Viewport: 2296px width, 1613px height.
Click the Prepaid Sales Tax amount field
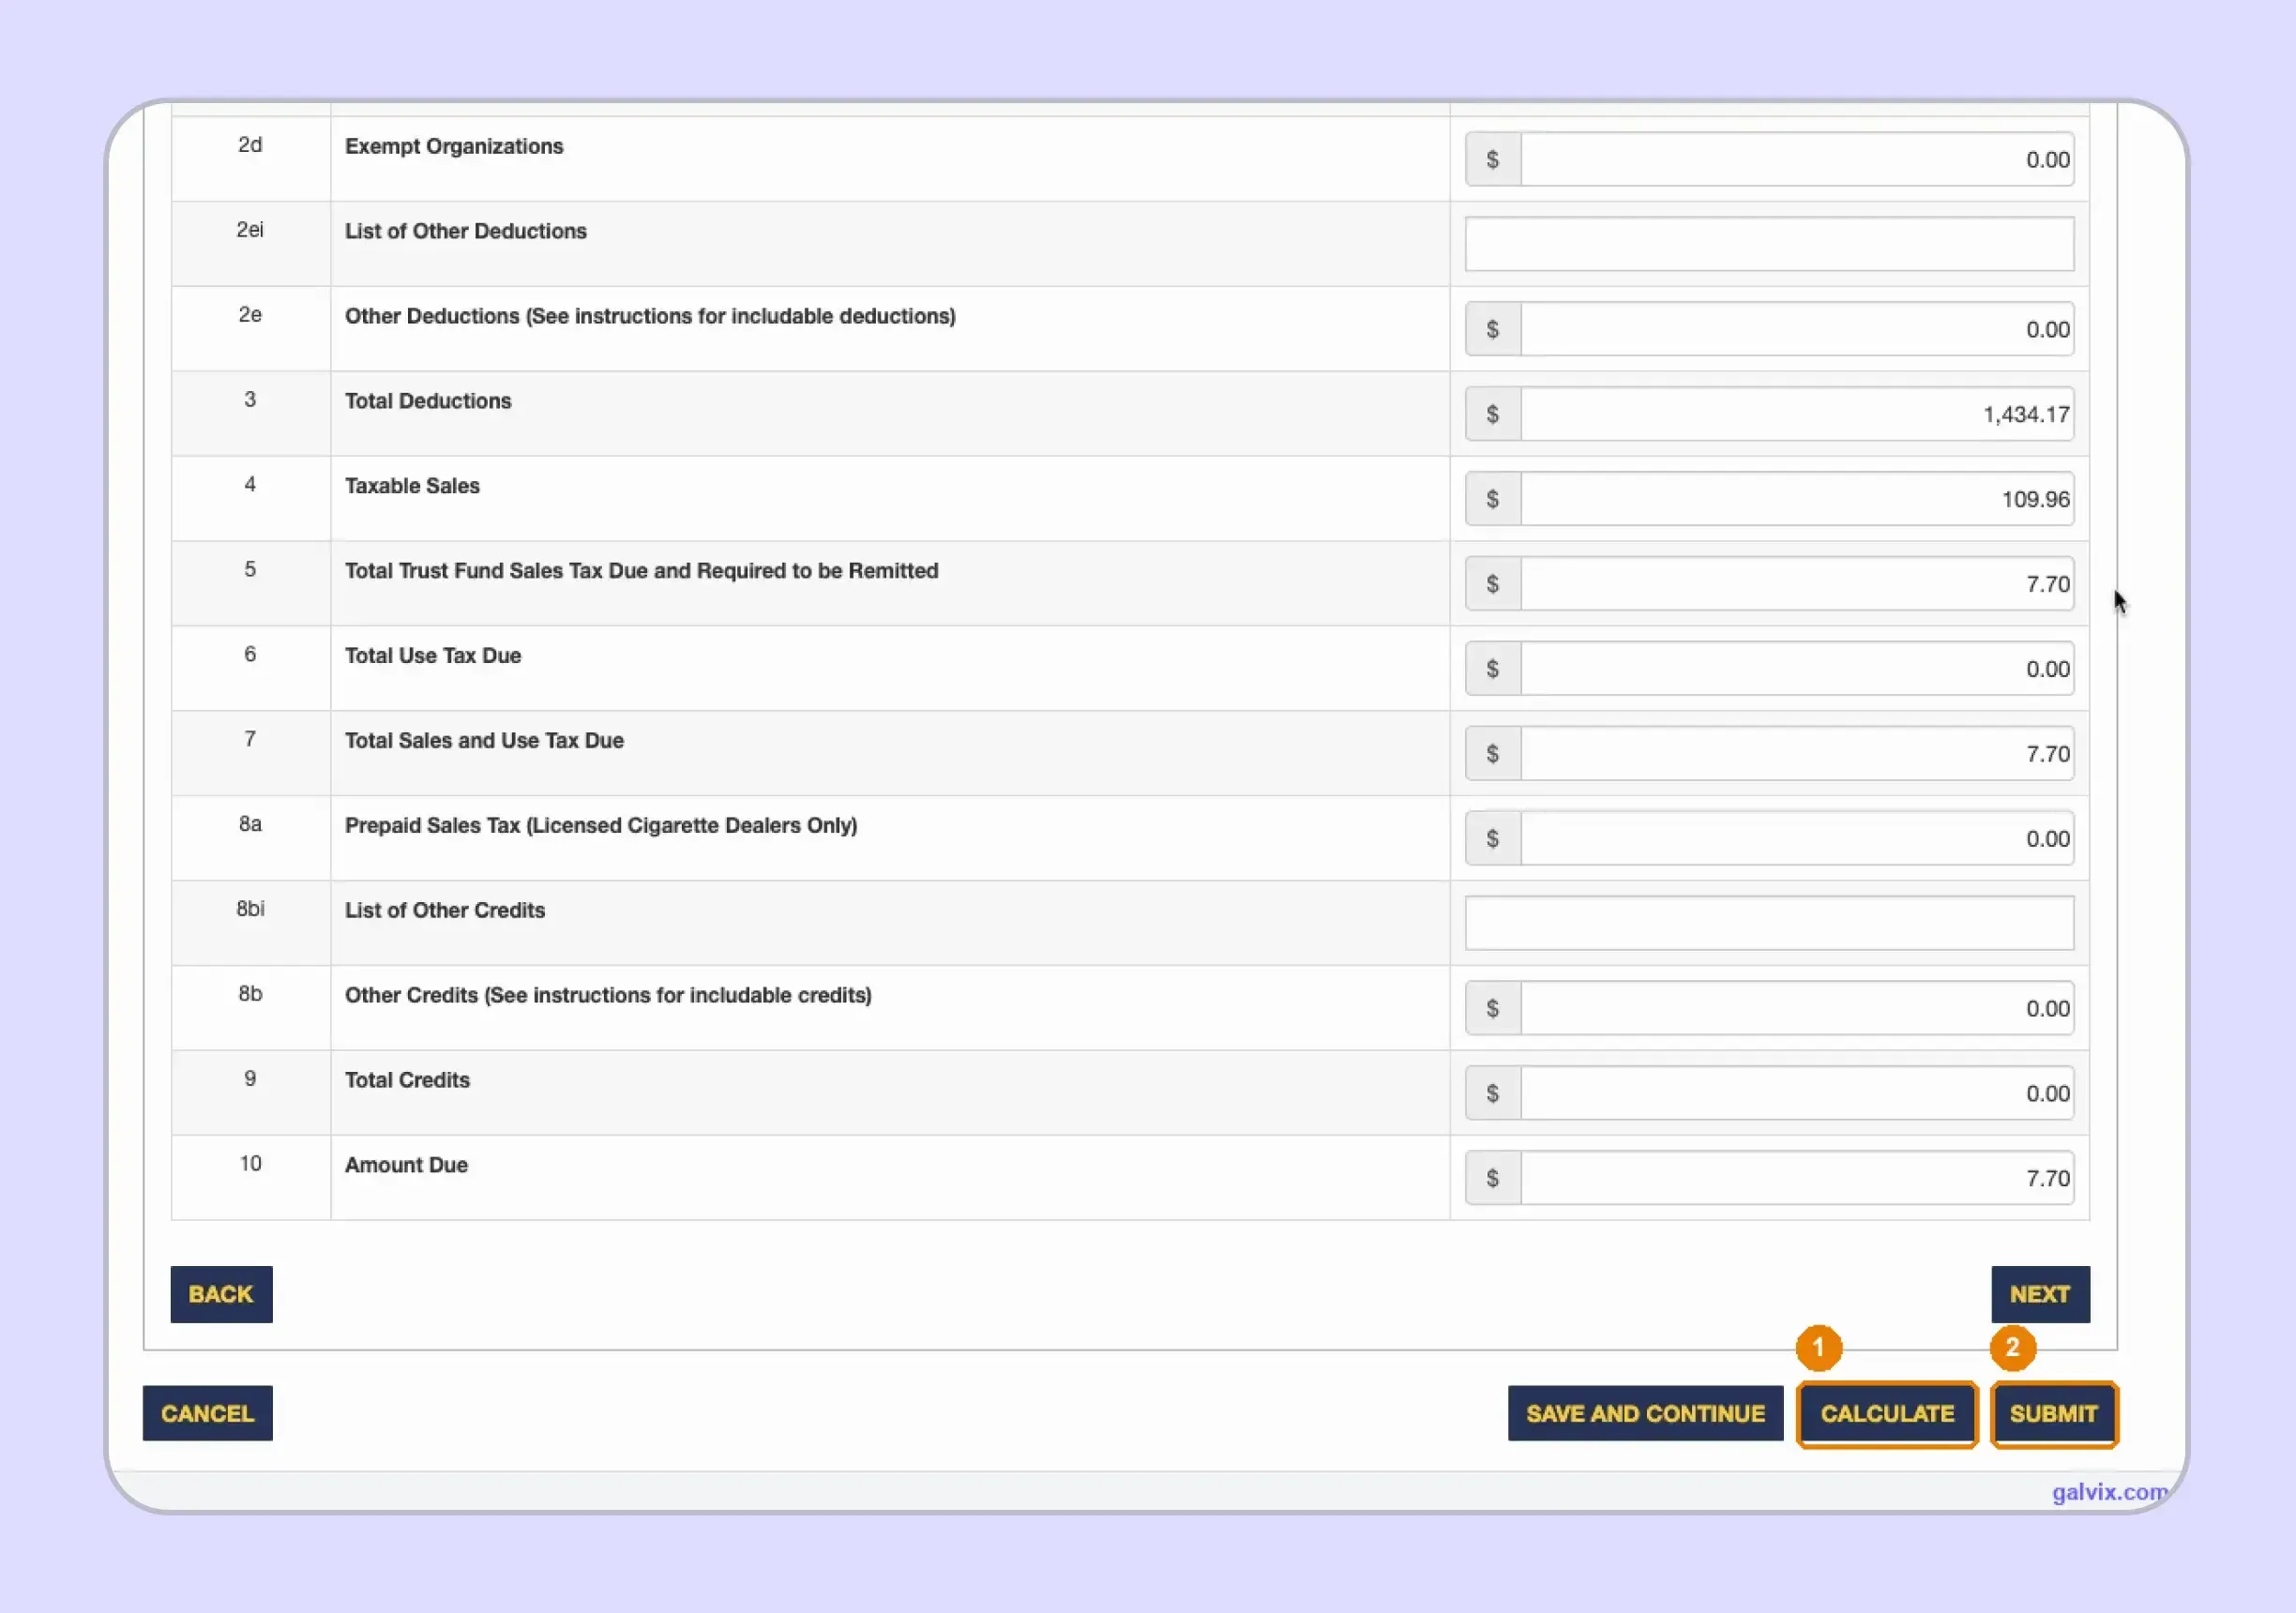click(x=1797, y=839)
